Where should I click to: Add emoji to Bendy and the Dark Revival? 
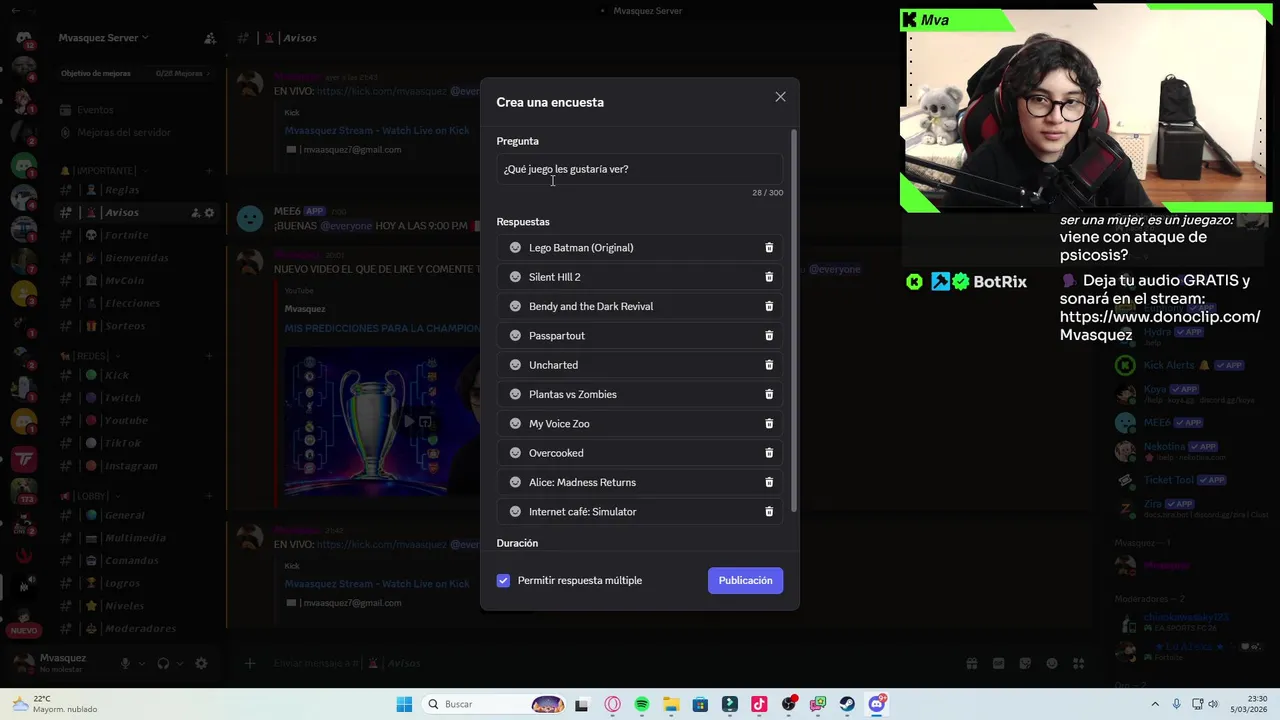[x=515, y=306]
